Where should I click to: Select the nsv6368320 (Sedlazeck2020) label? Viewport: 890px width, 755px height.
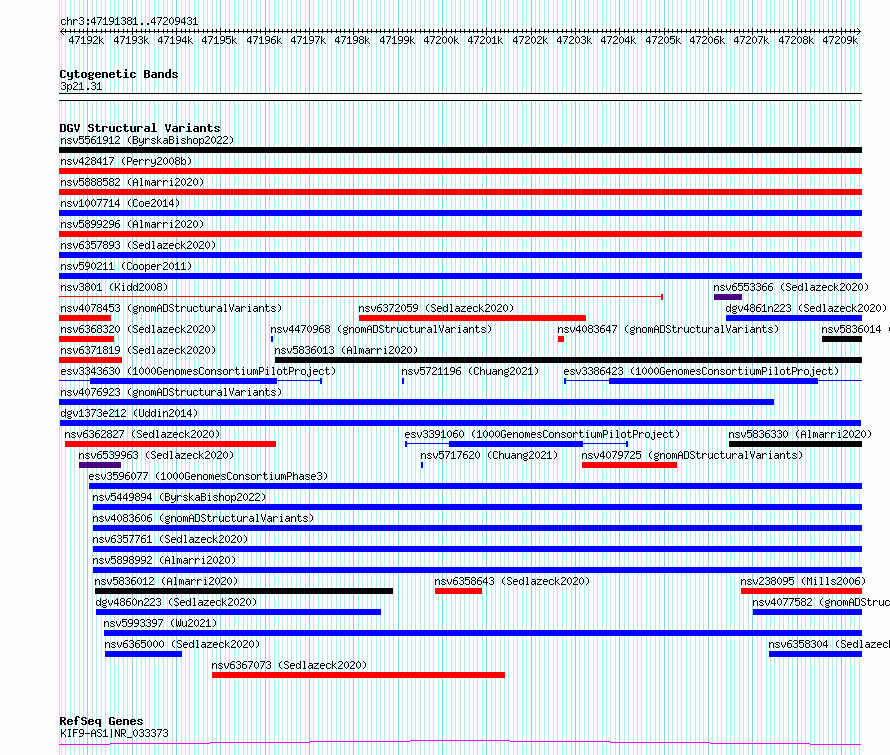click(138, 329)
